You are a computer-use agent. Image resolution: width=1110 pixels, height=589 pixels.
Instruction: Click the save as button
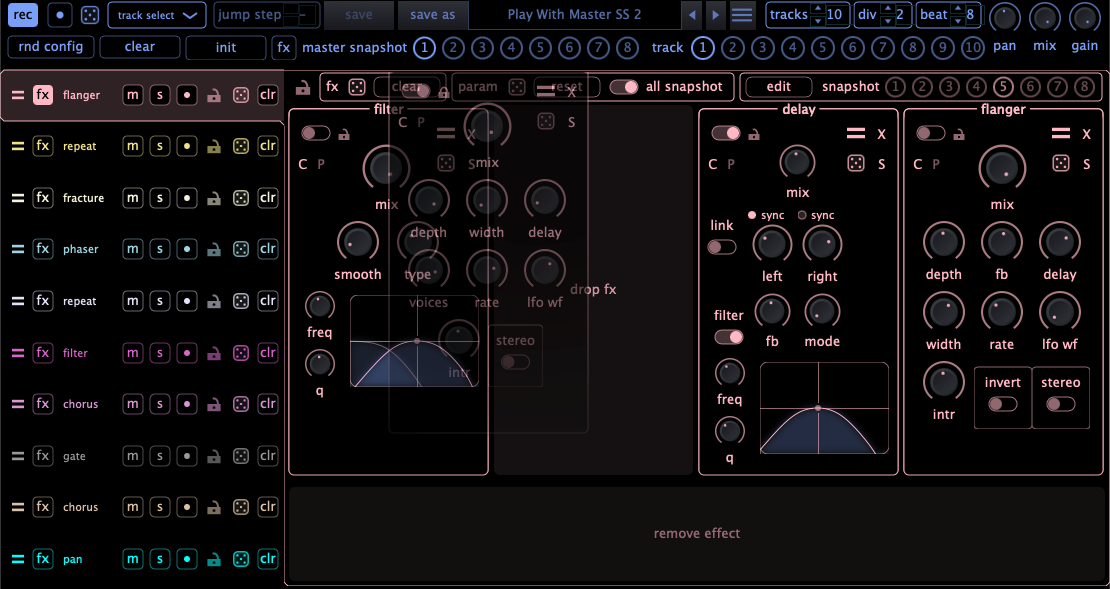click(x=433, y=15)
